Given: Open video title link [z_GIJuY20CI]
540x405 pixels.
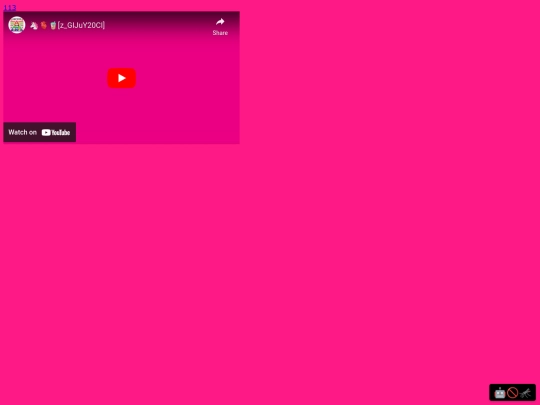Looking at the screenshot, I should click(x=68, y=25).
